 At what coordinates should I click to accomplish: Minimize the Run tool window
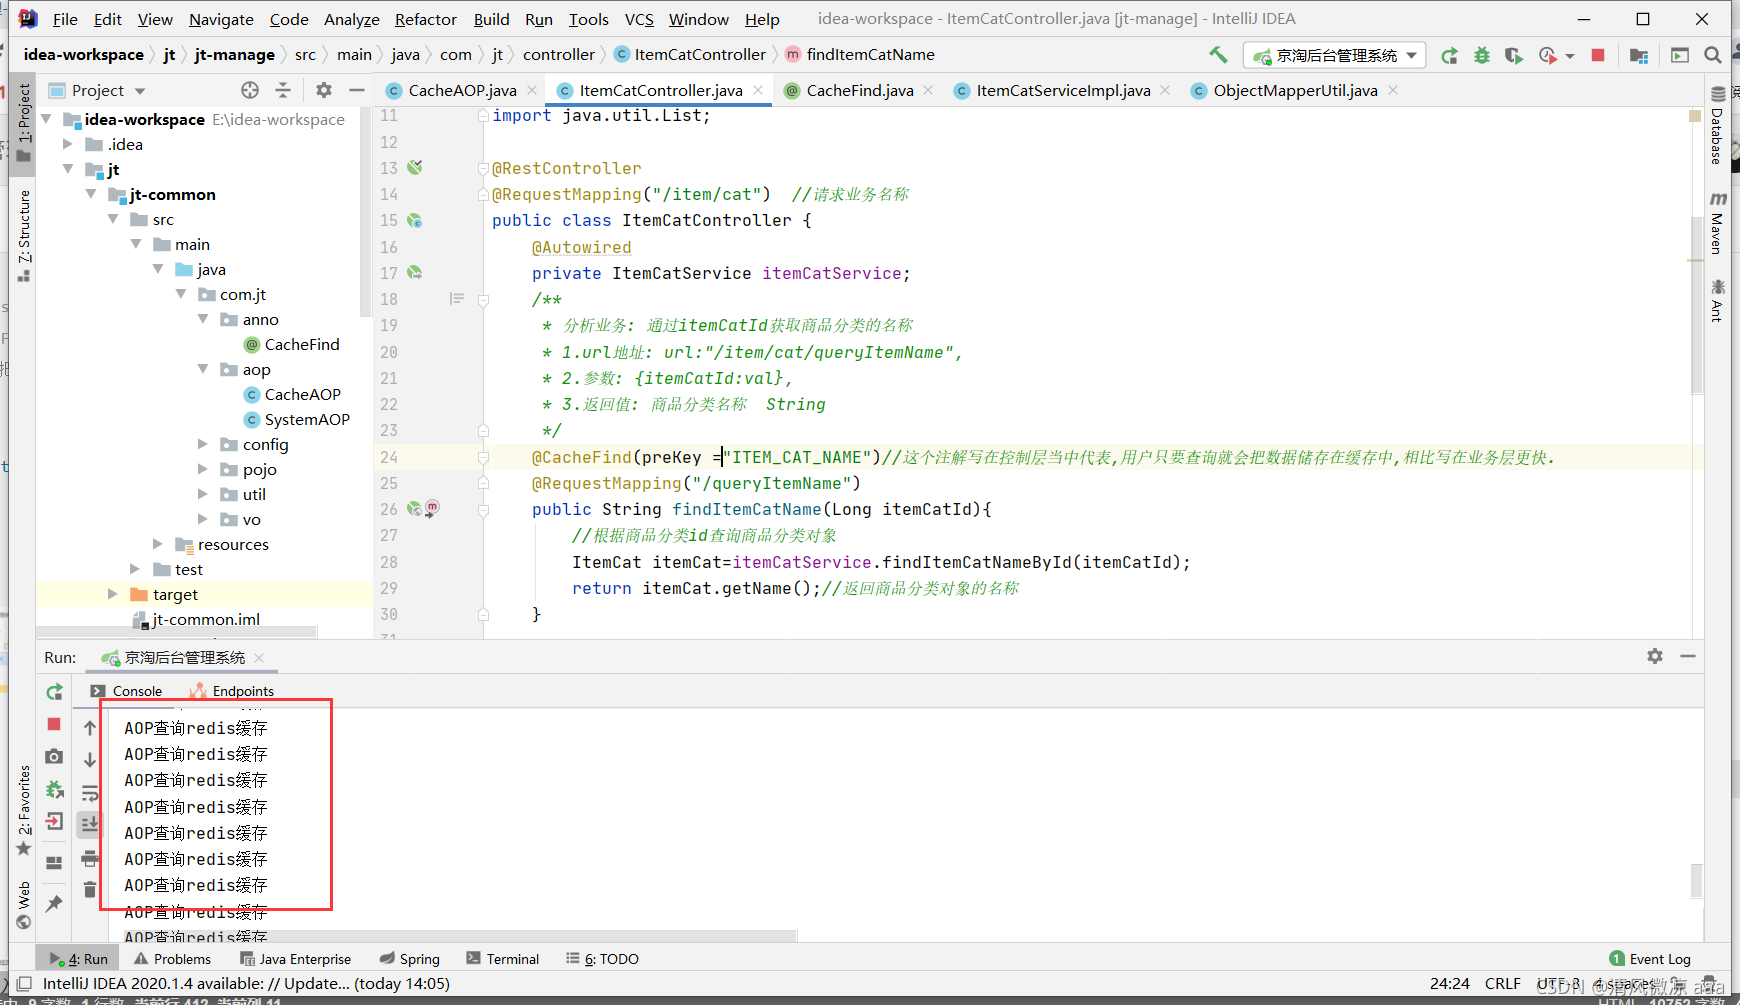1688,656
